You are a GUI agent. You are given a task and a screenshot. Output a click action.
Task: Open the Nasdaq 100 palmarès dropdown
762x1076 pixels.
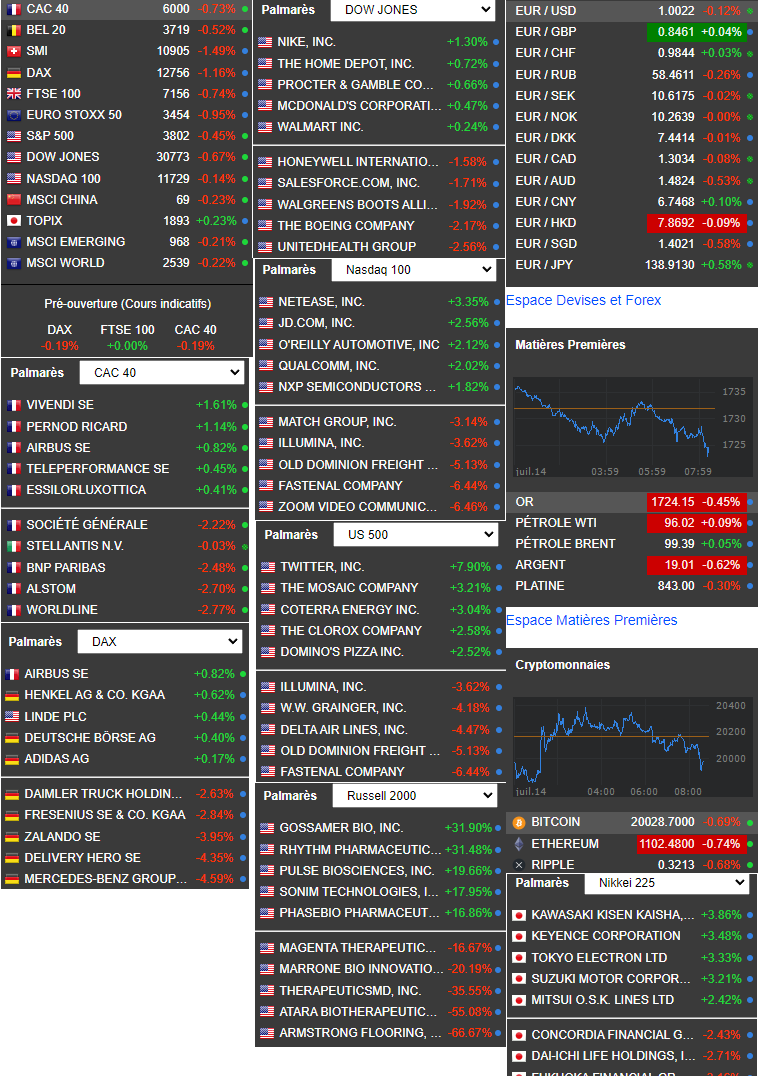(413, 270)
